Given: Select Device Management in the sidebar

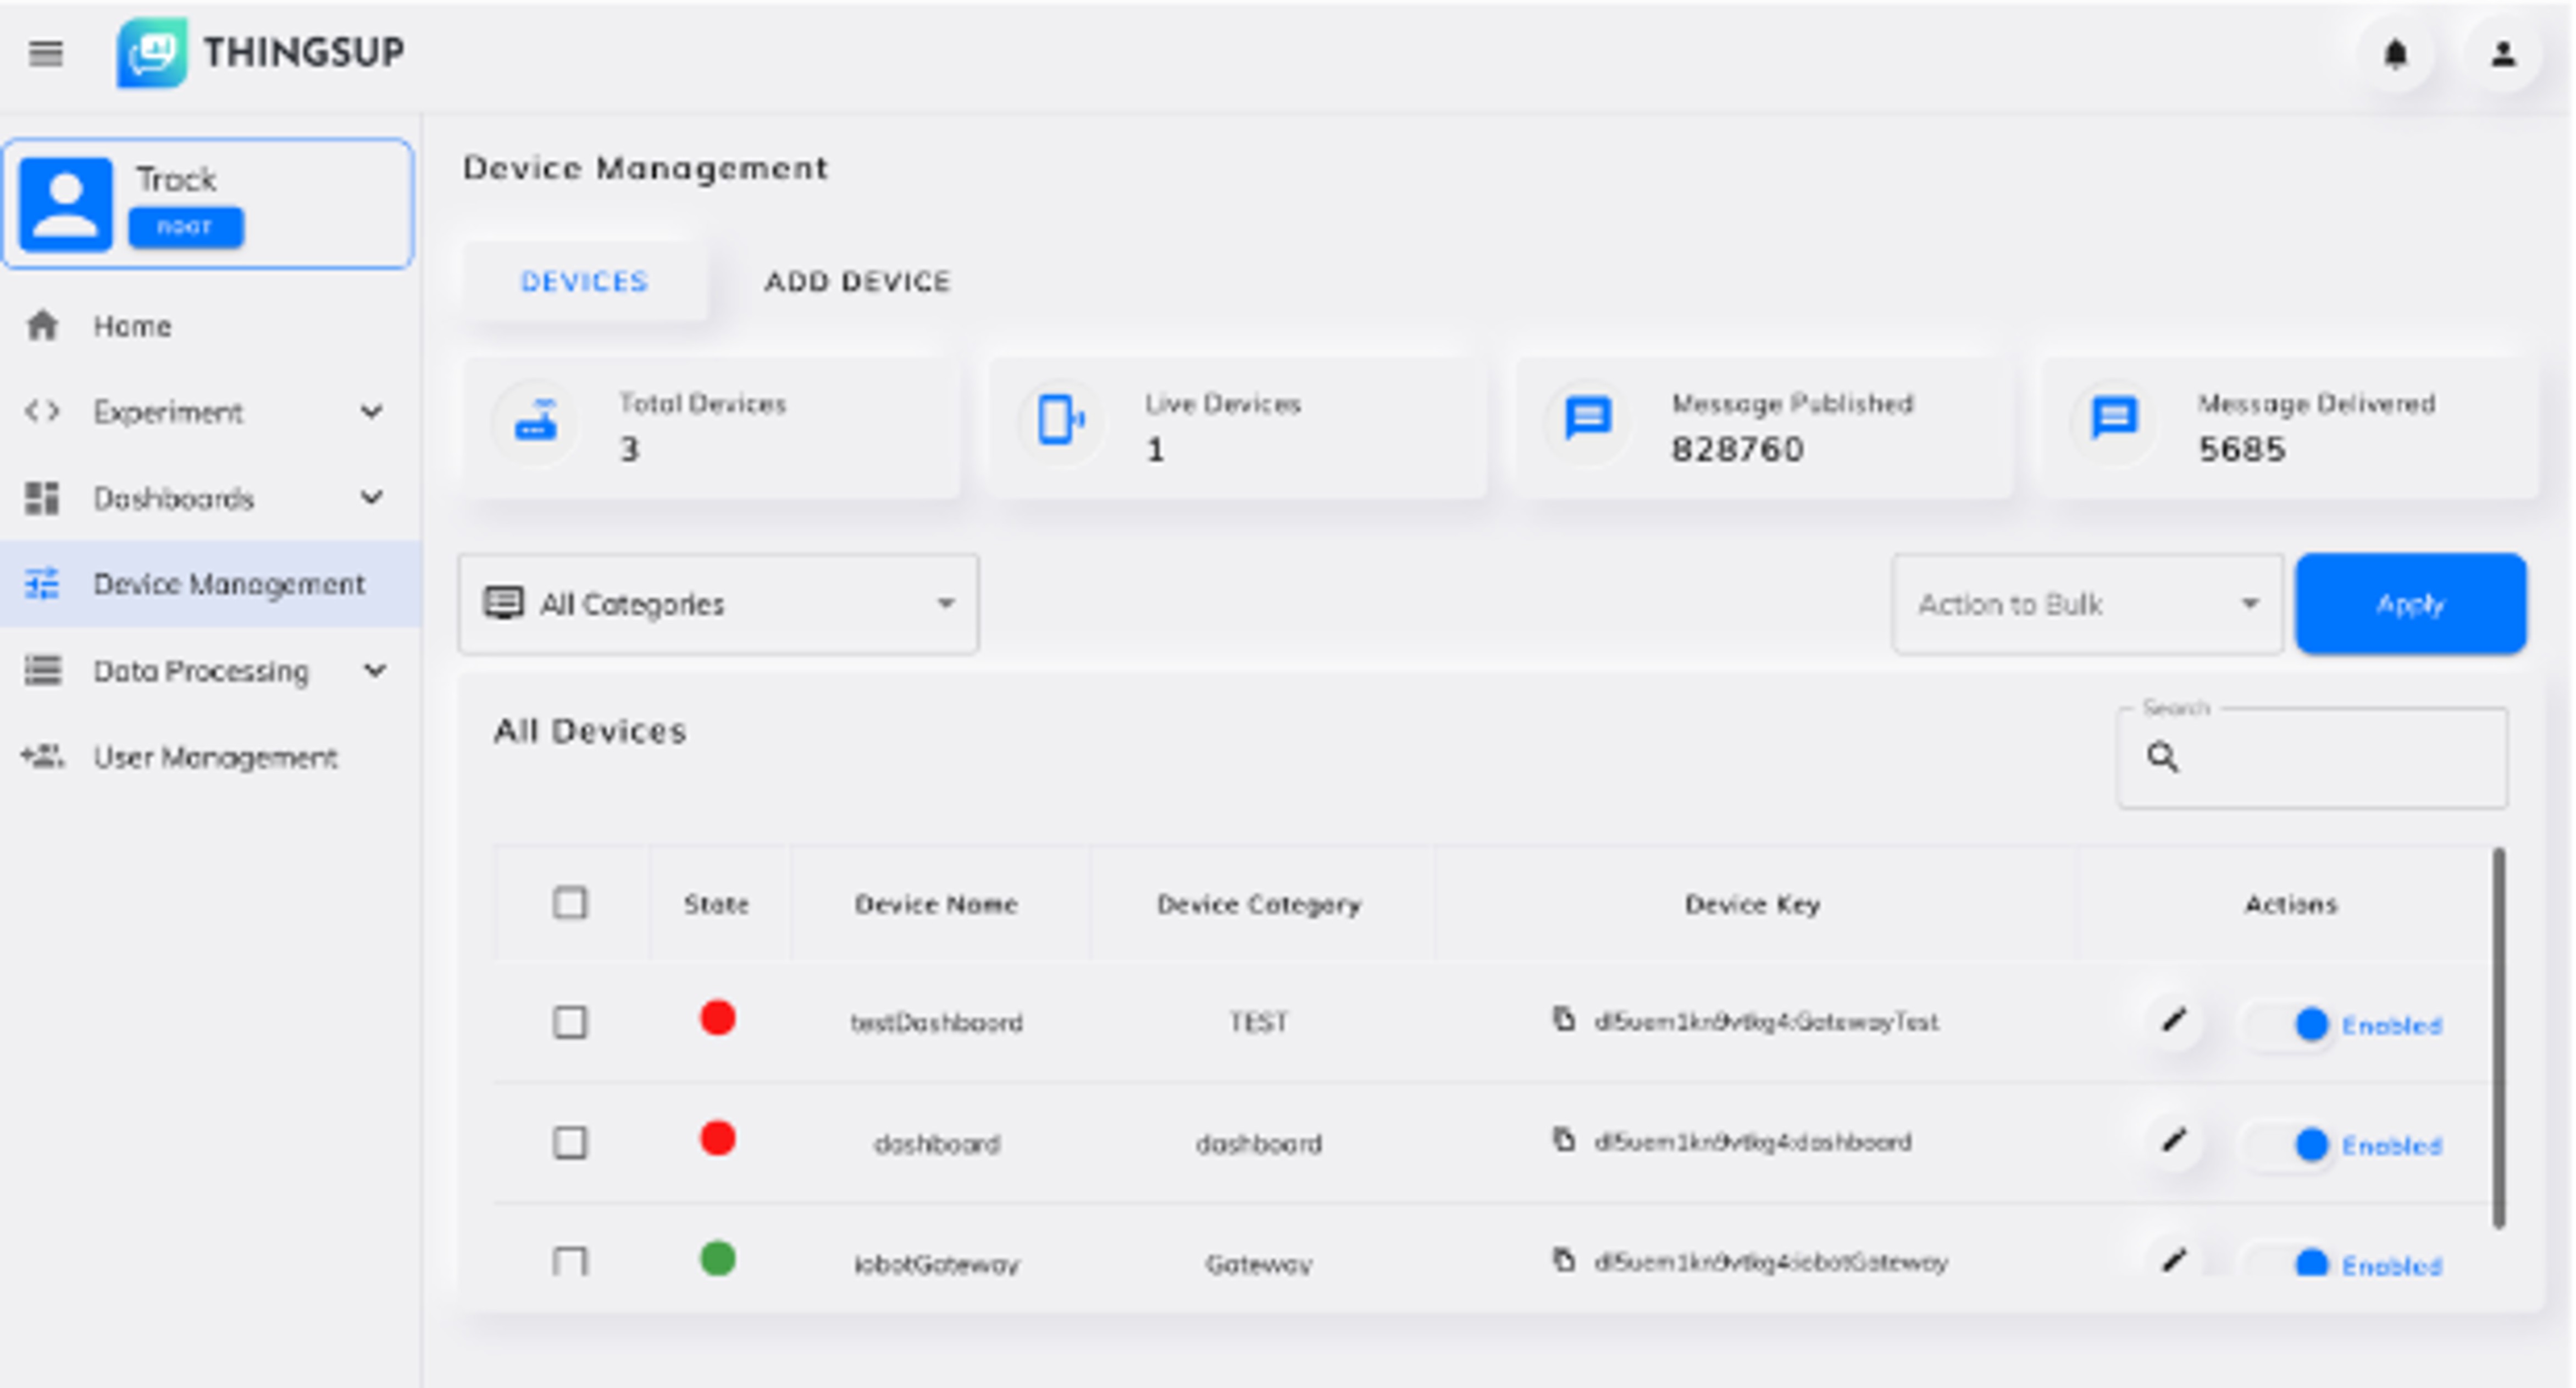Looking at the screenshot, I should point(229,584).
